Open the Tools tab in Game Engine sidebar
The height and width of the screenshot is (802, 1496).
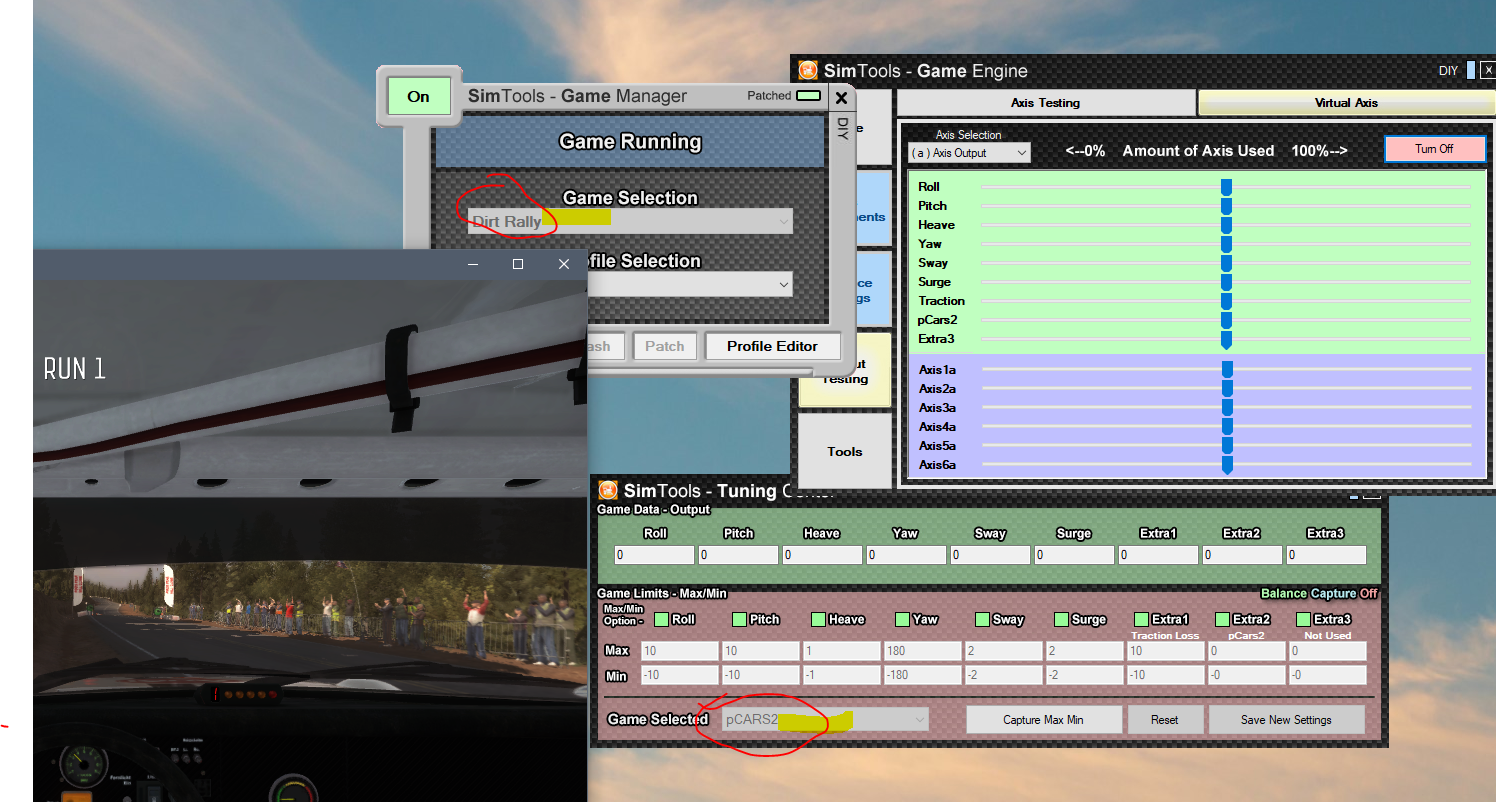pyautogui.click(x=845, y=451)
